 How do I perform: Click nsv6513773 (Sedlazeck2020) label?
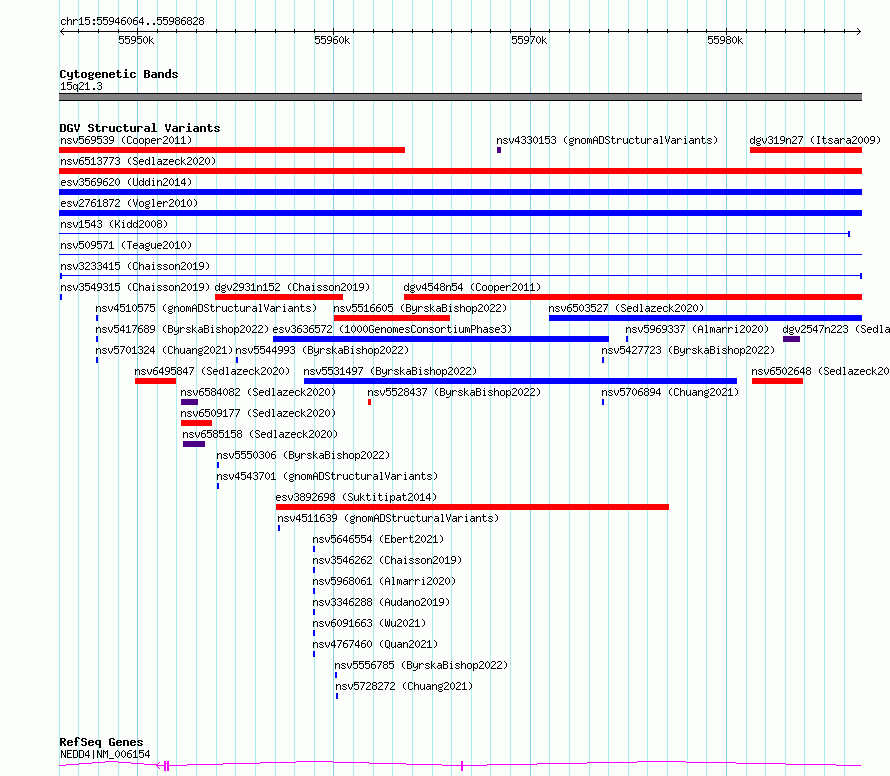tap(138, 161)
